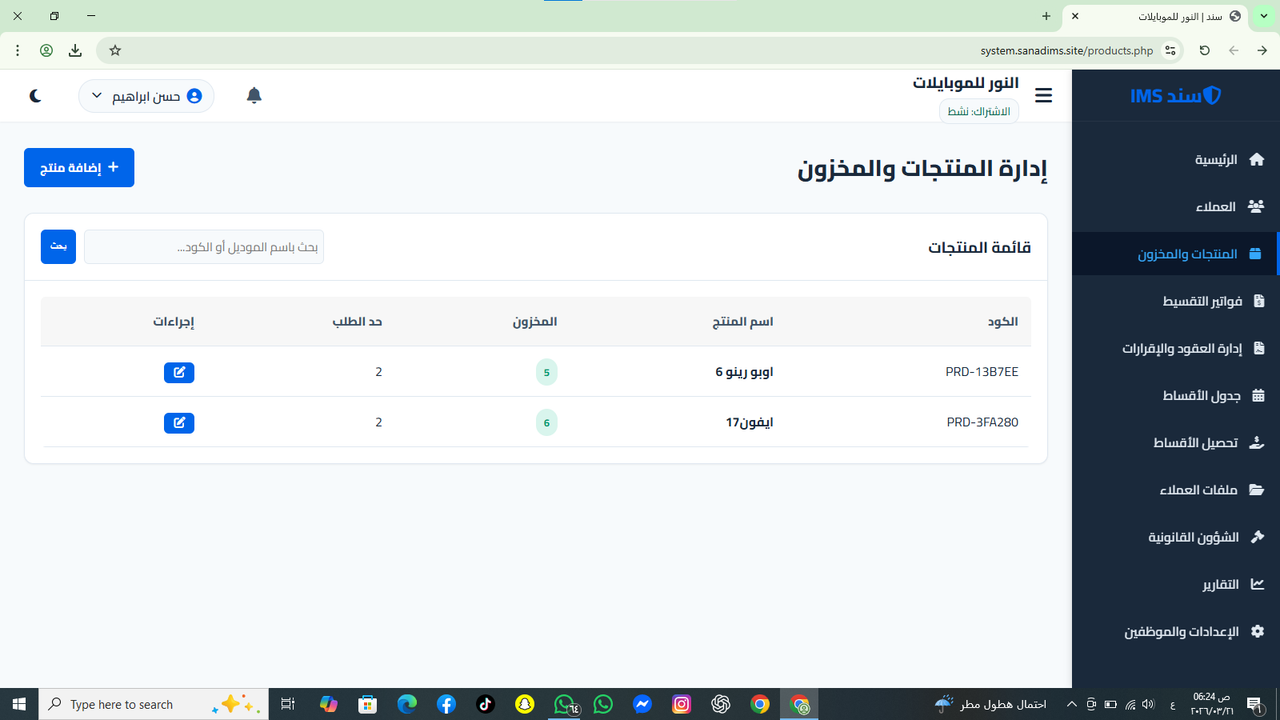This screenshot has width=1280, height=720.
Task: Click the اسم المنتج column header
Action: pyautogui.click(x=742, y=322)
